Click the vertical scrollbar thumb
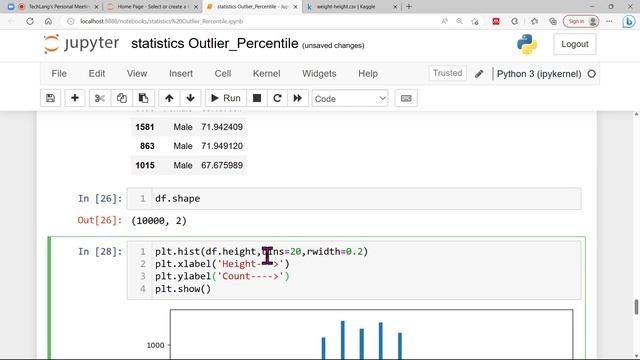640x360 pixels. (x=636, y=307)
